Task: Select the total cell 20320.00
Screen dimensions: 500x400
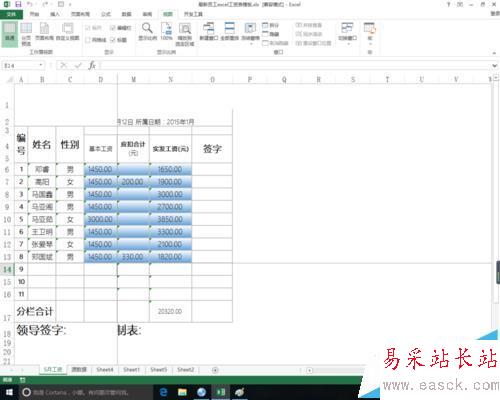Action: point(171,311)
